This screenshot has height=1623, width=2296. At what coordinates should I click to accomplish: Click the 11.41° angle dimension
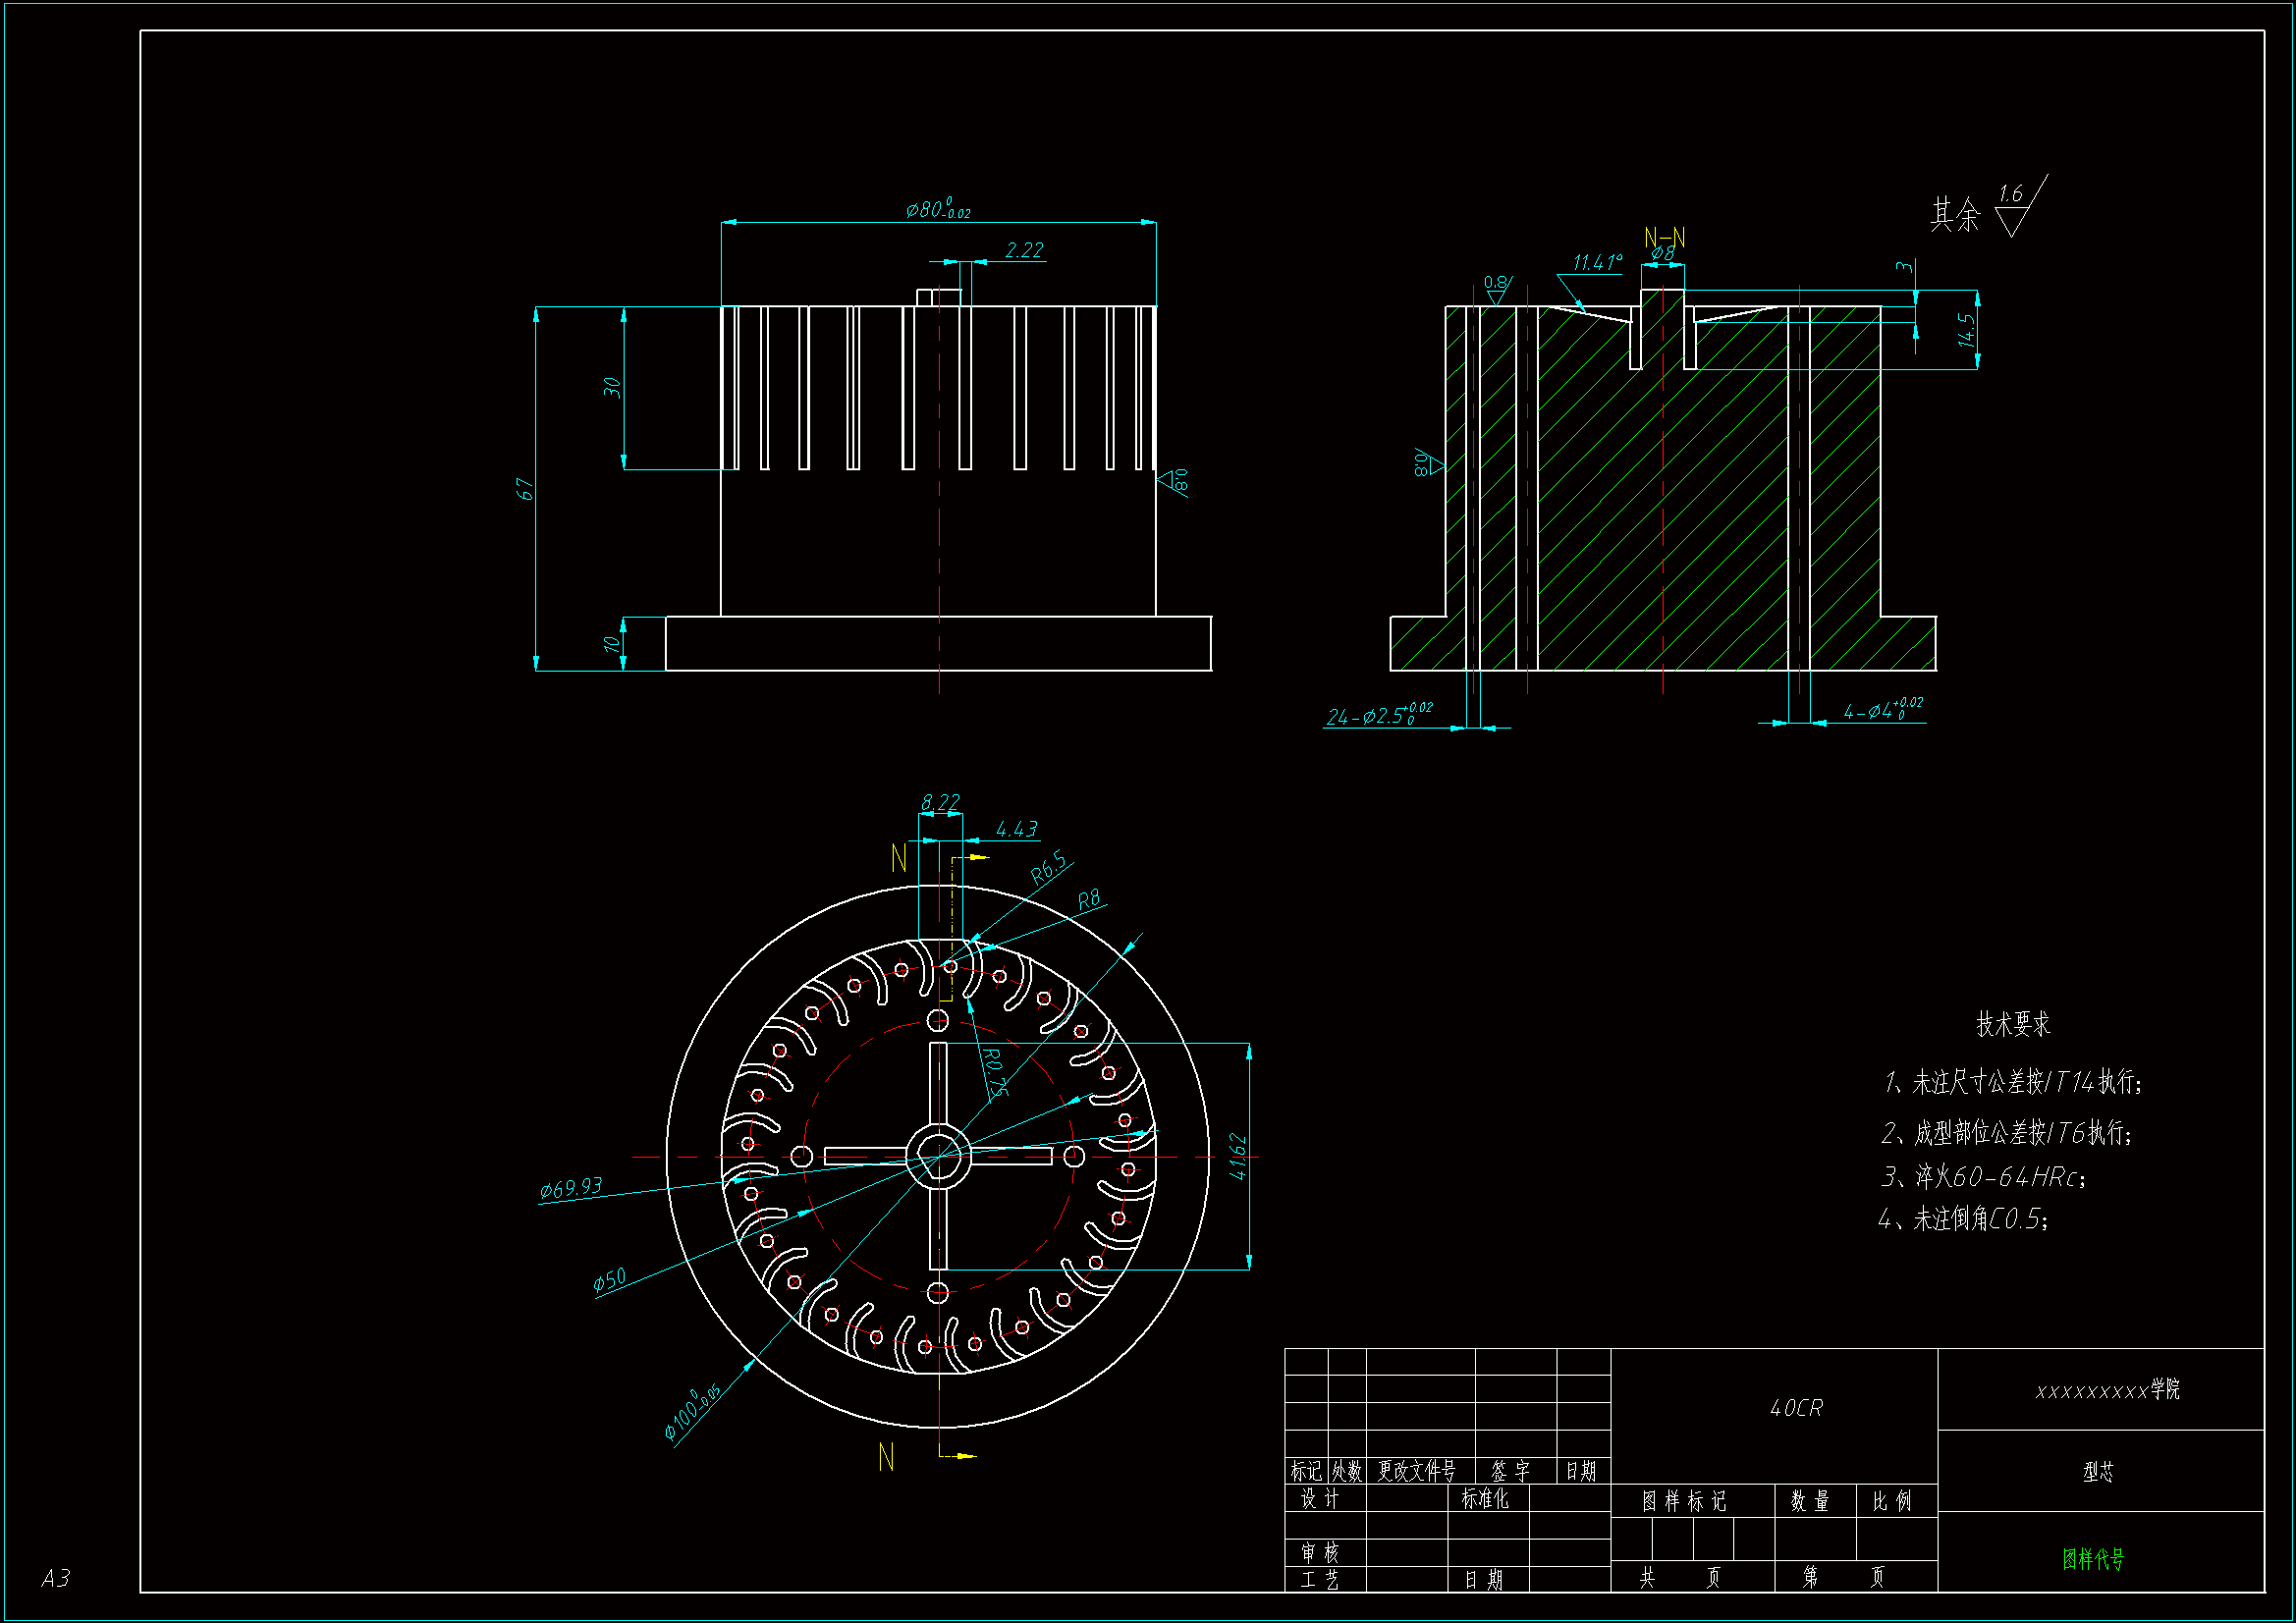point(1597,262)
